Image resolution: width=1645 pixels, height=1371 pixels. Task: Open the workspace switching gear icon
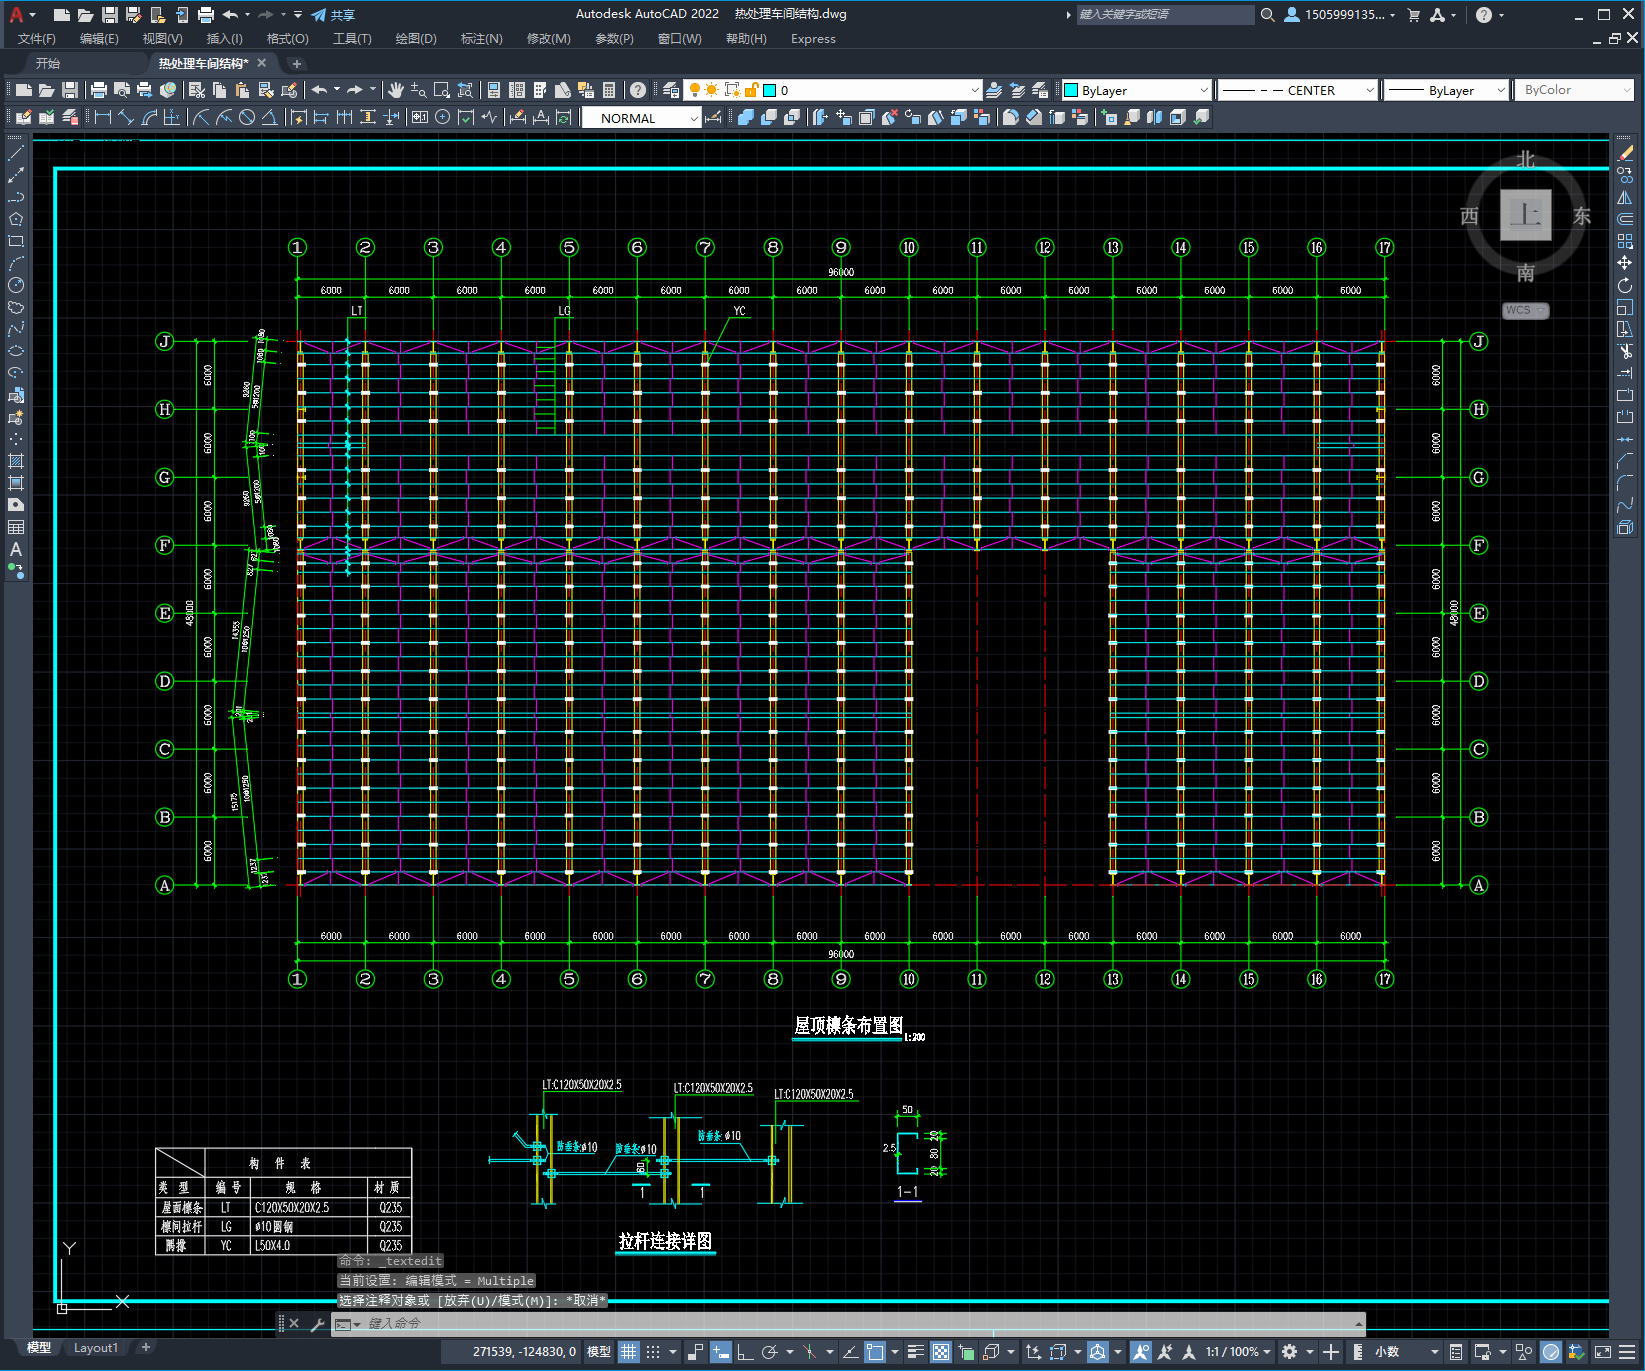click(1290, 1352)
